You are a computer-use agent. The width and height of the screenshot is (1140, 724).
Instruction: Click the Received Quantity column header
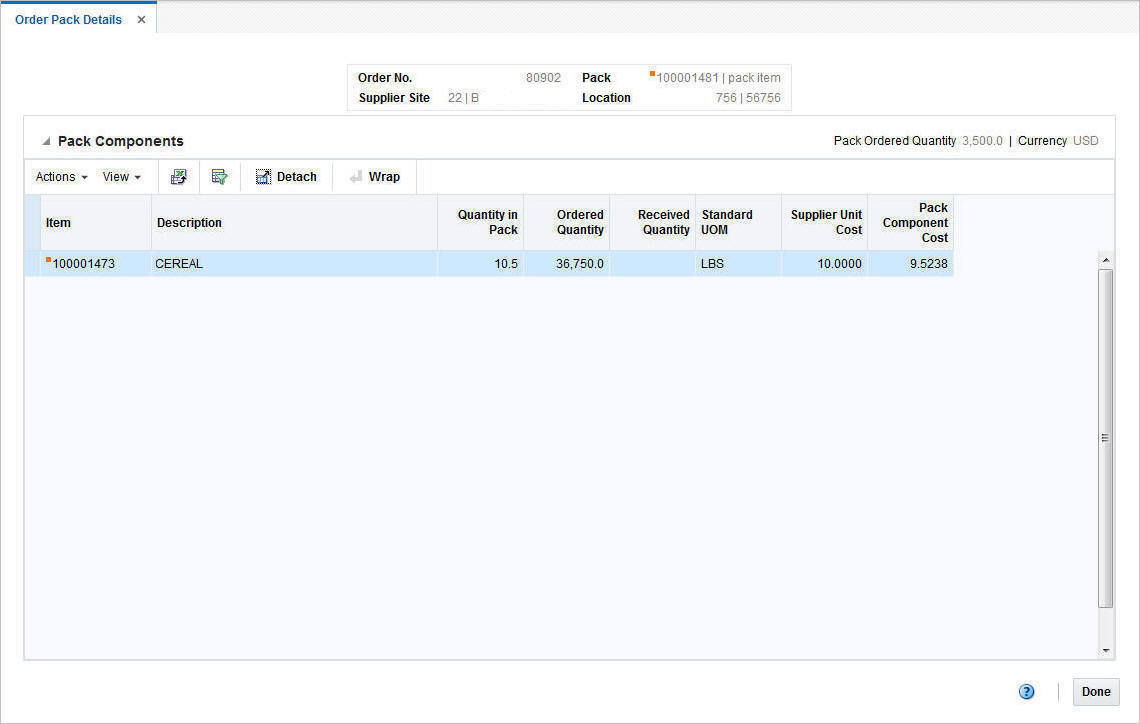click(652, 222)
